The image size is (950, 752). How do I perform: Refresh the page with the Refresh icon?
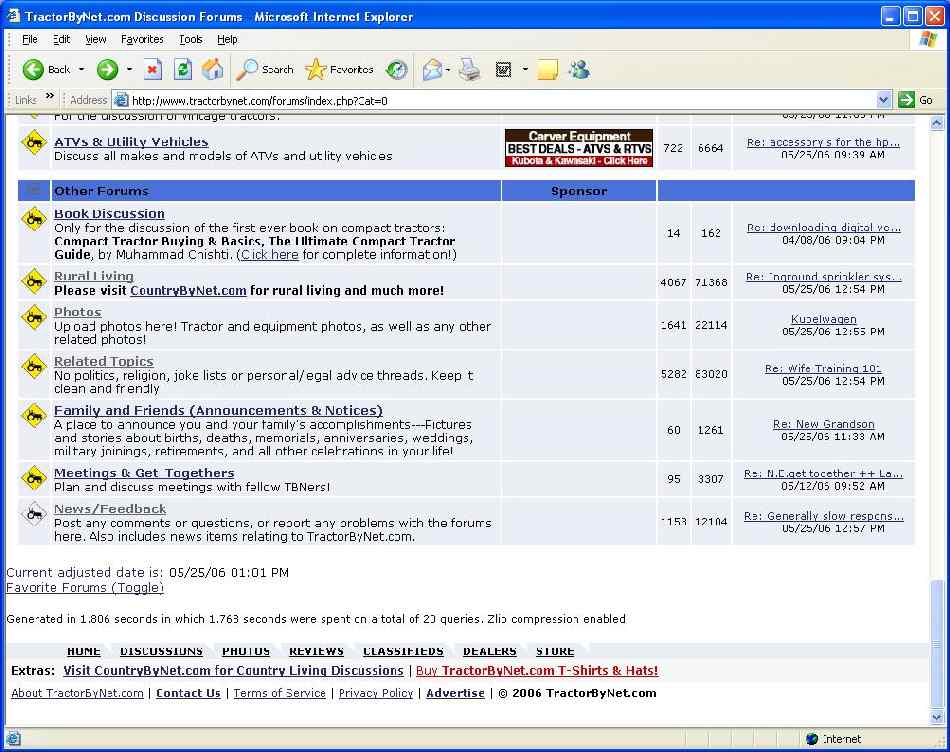coord(182,70)
